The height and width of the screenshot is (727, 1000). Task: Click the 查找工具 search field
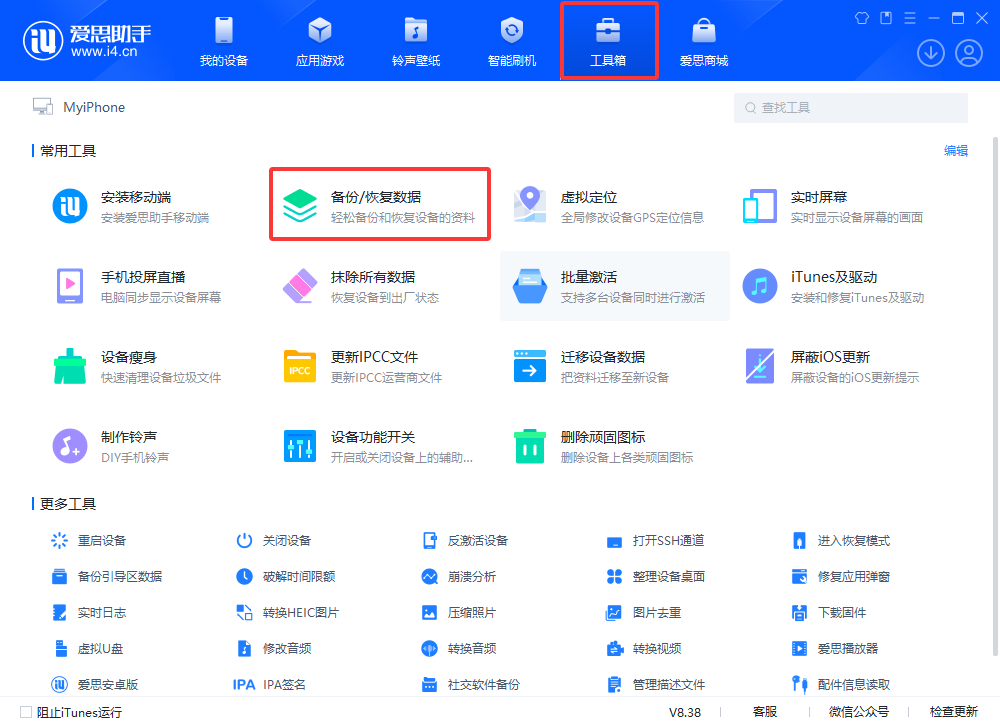(850, 108)
